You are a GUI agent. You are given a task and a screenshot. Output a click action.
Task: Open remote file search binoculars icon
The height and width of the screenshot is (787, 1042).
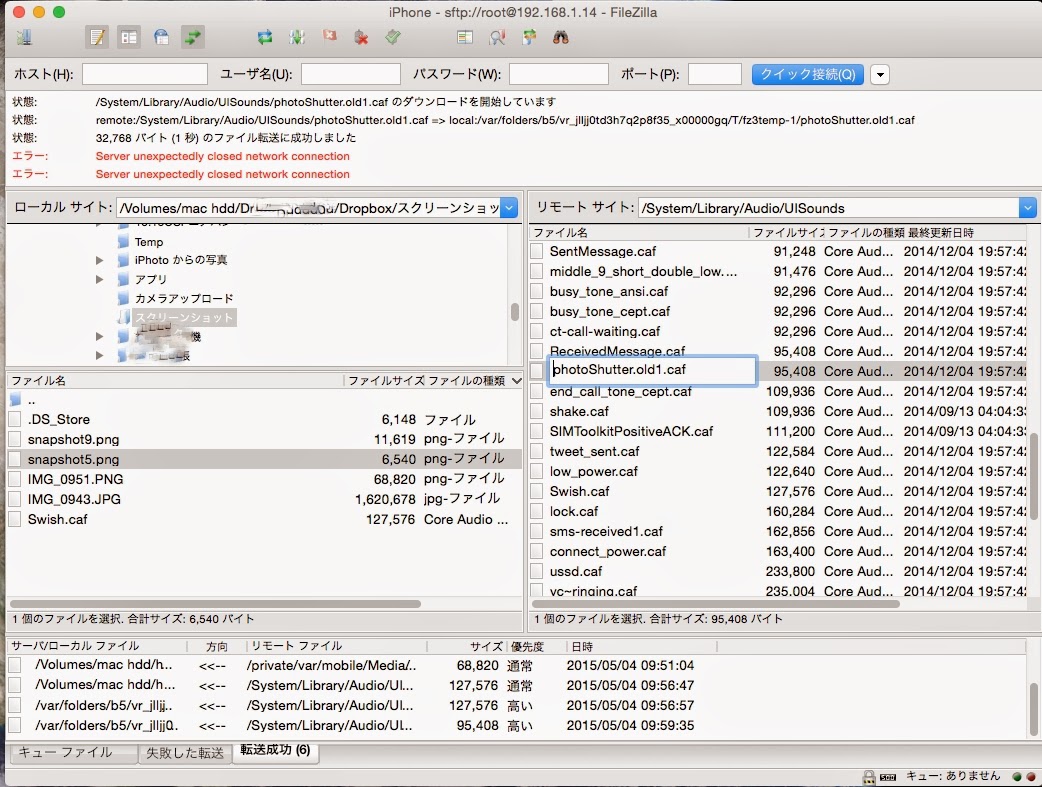(561, 37)
